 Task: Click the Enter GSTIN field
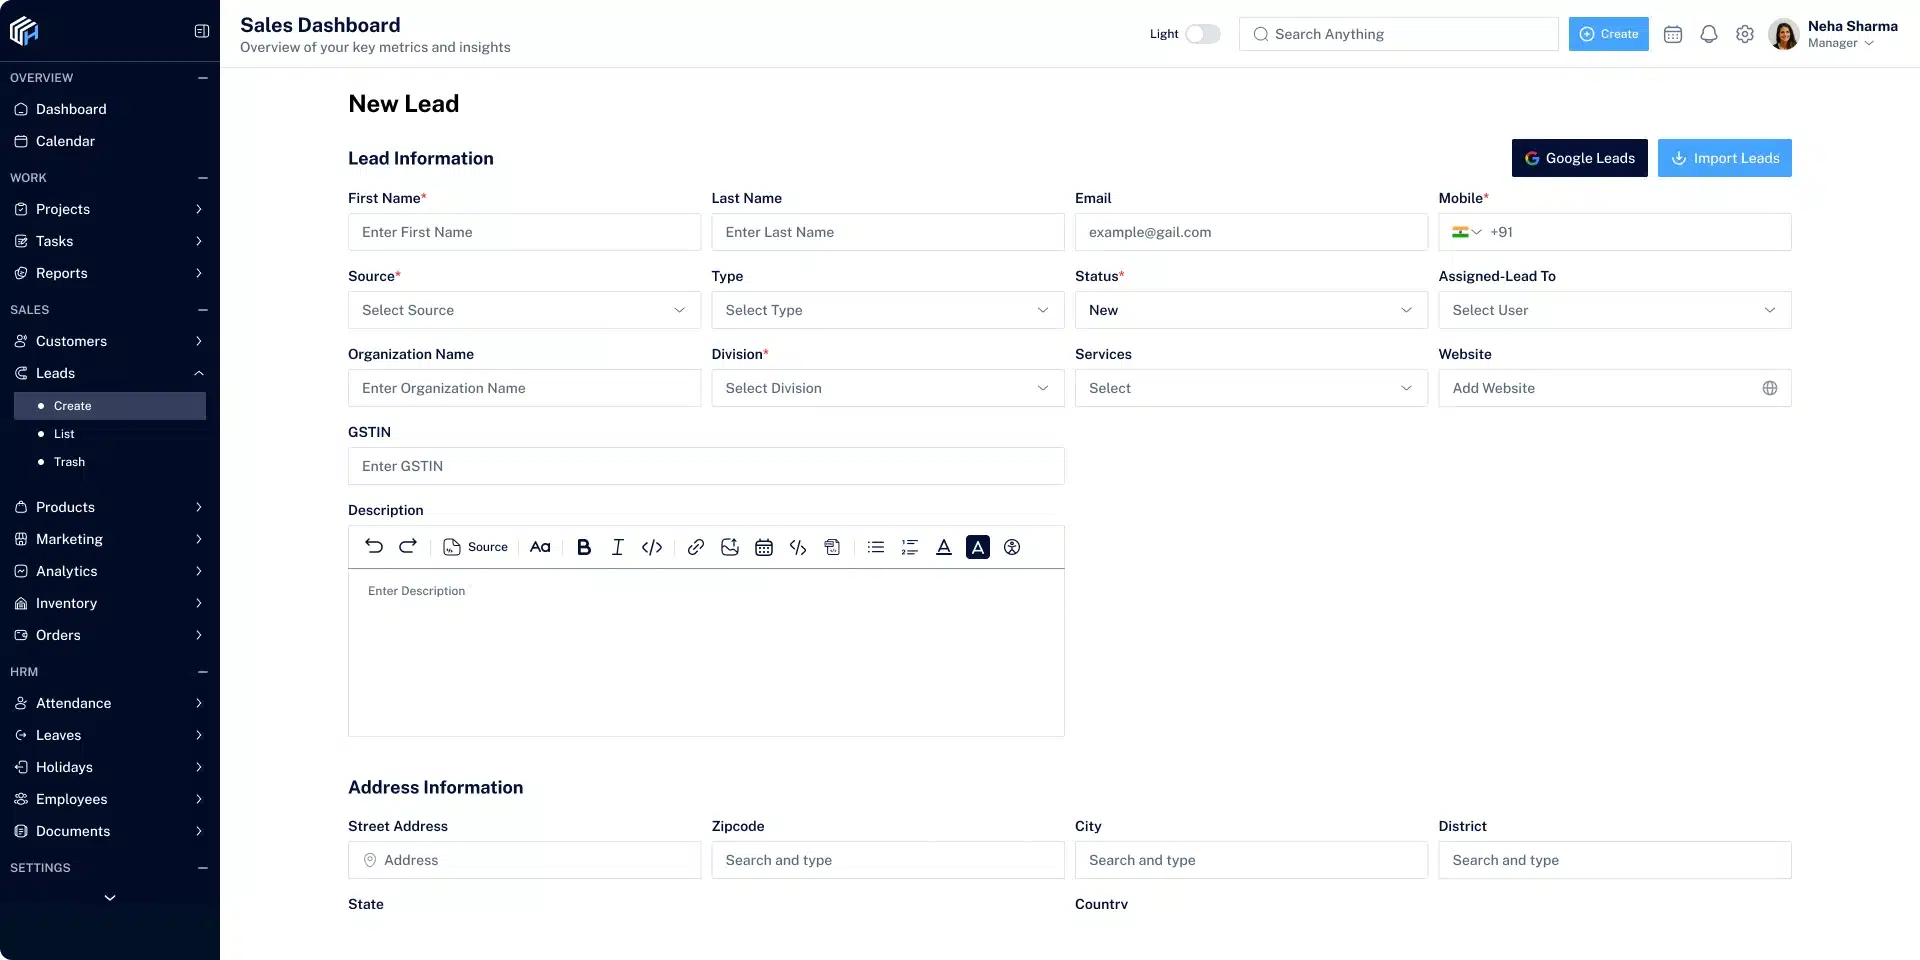(x=706, y=466)
